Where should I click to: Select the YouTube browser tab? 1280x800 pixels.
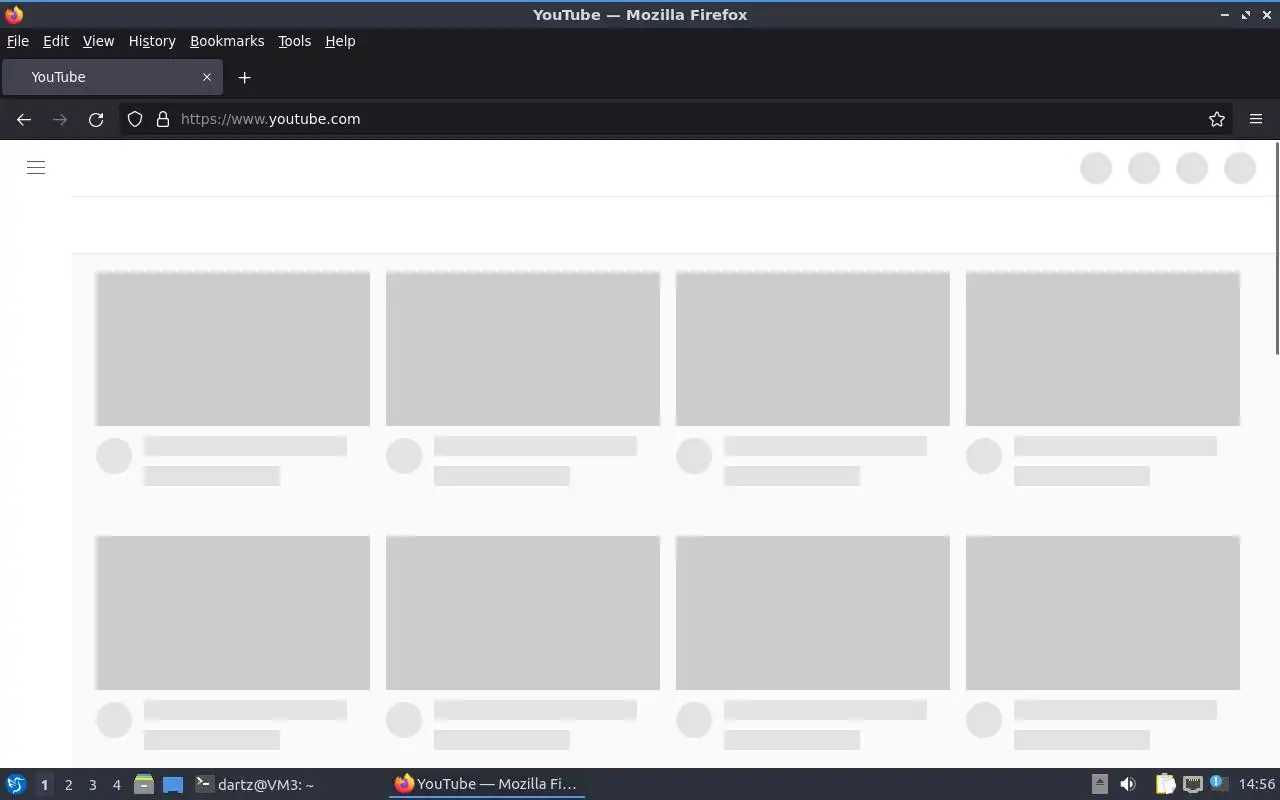(112, 77)
